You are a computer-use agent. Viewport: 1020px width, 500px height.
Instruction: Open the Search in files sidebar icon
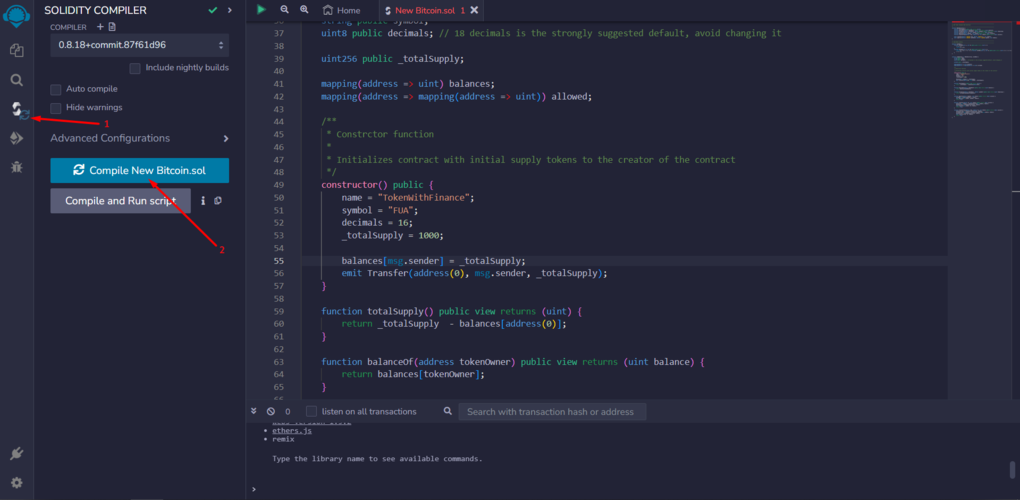(16, 80)
